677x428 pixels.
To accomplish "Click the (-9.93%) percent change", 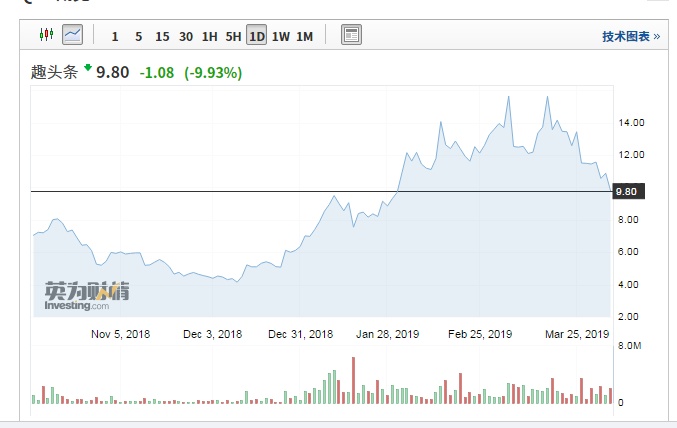I will tap(213, 73).
